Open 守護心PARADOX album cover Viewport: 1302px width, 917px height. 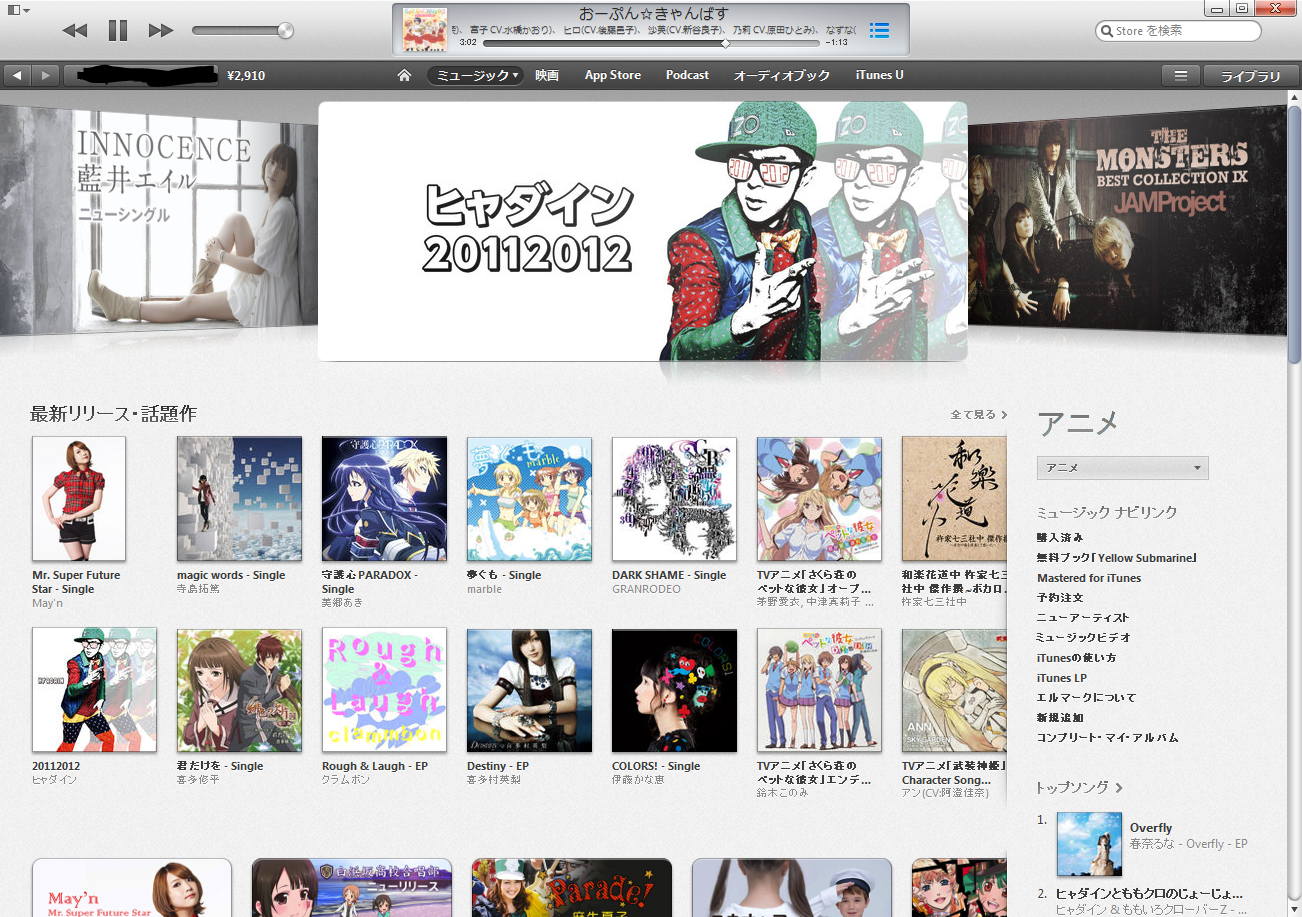click(384, 498)
